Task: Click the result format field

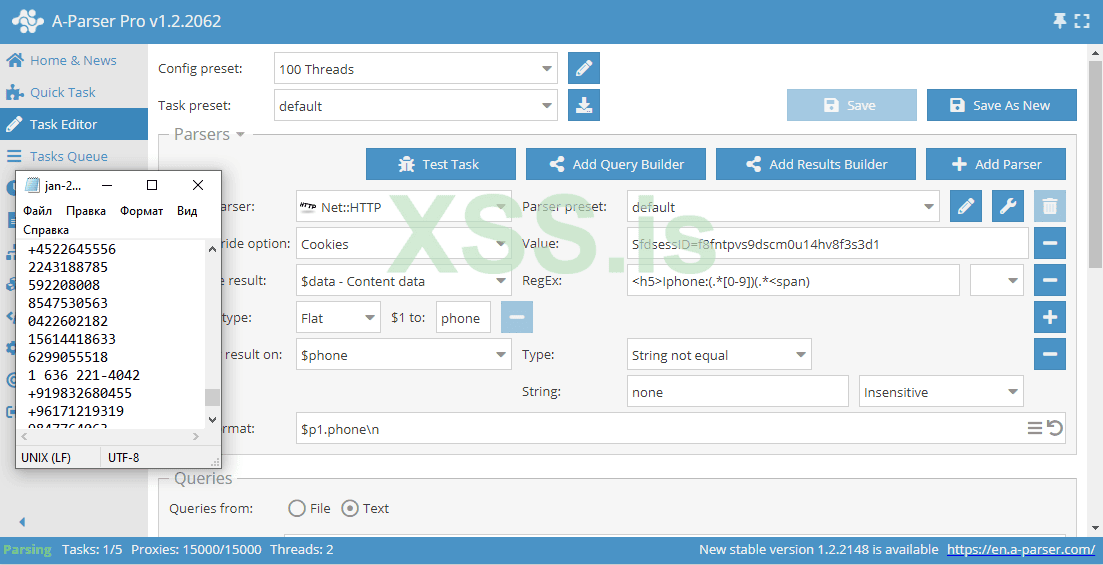Action: click(681, 428)
